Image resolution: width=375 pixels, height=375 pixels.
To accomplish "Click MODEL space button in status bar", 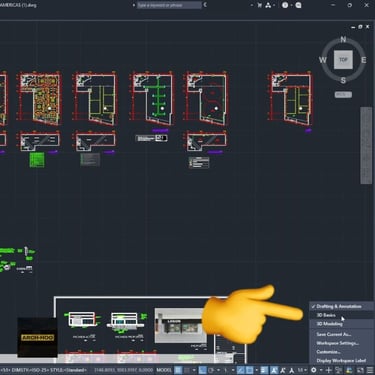I will click(x=164, y=370).
